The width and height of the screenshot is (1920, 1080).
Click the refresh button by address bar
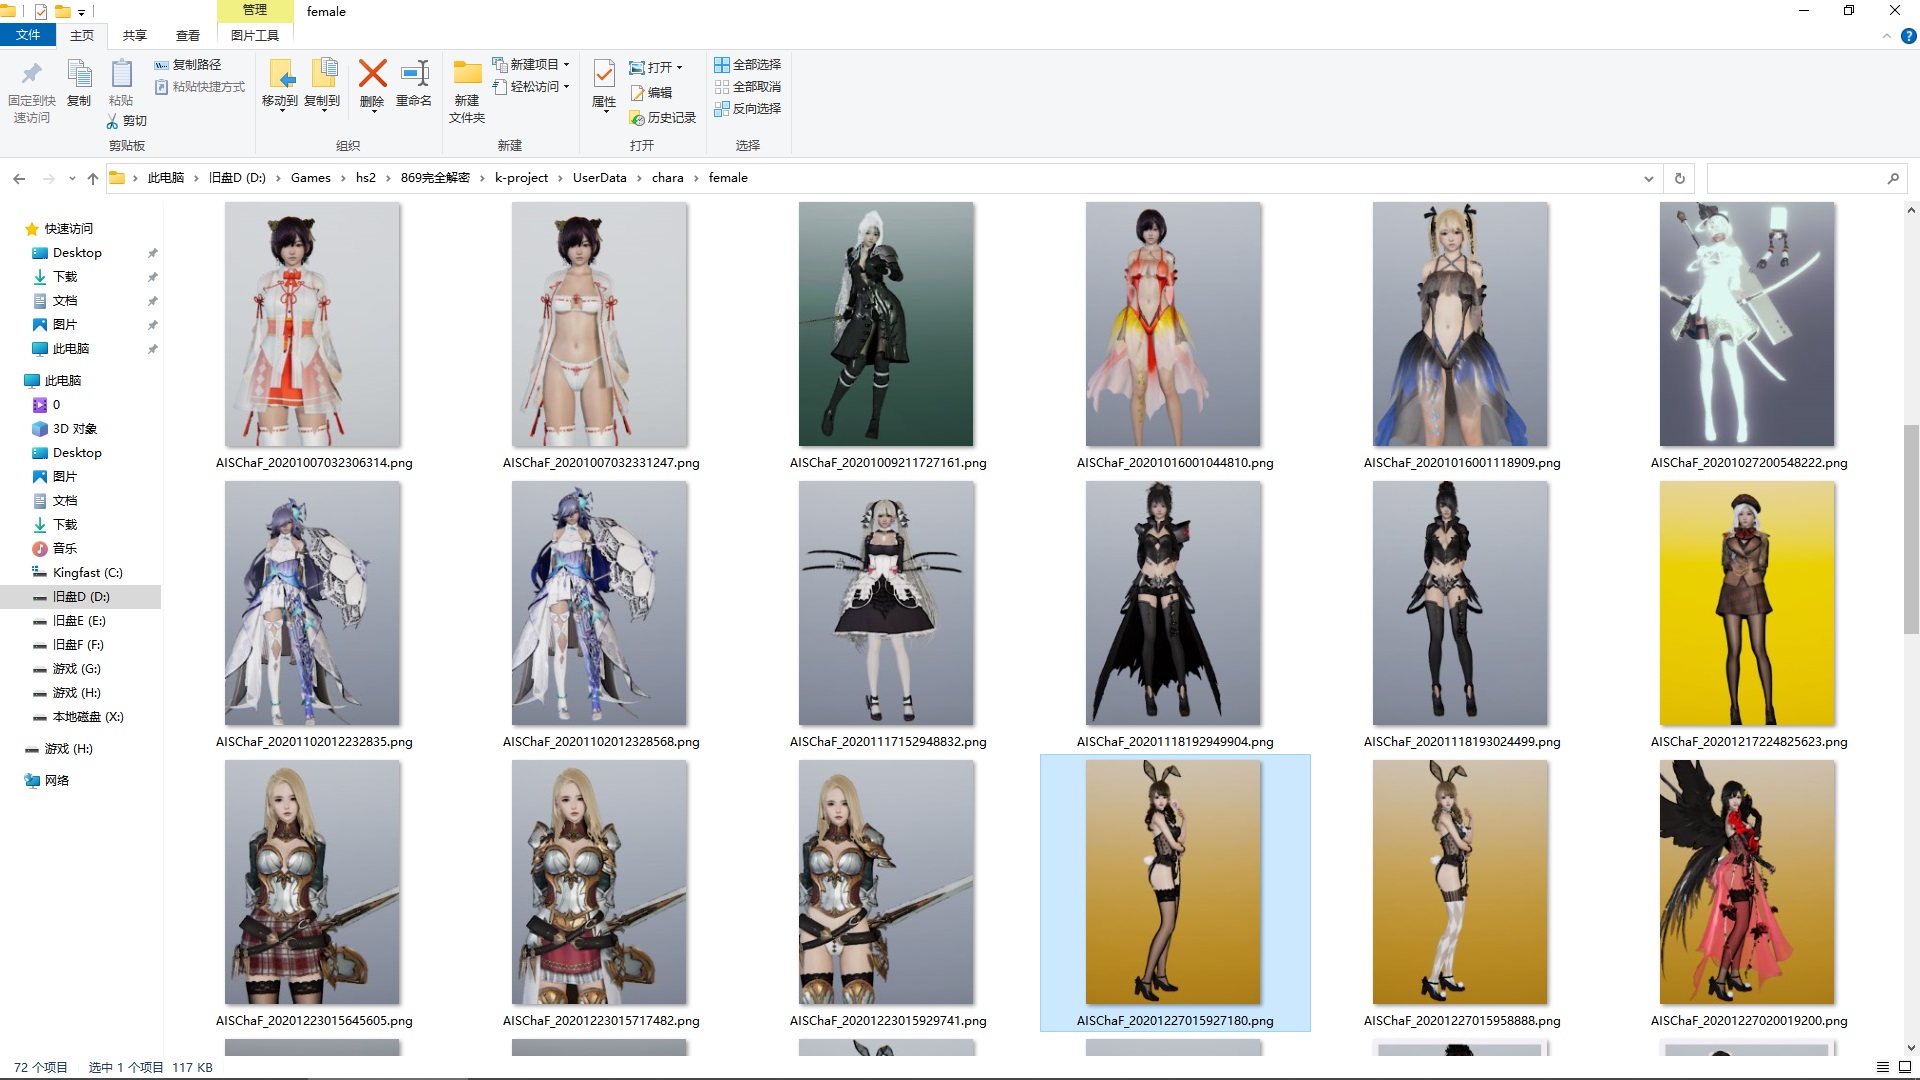click(x=1680, y=178)
